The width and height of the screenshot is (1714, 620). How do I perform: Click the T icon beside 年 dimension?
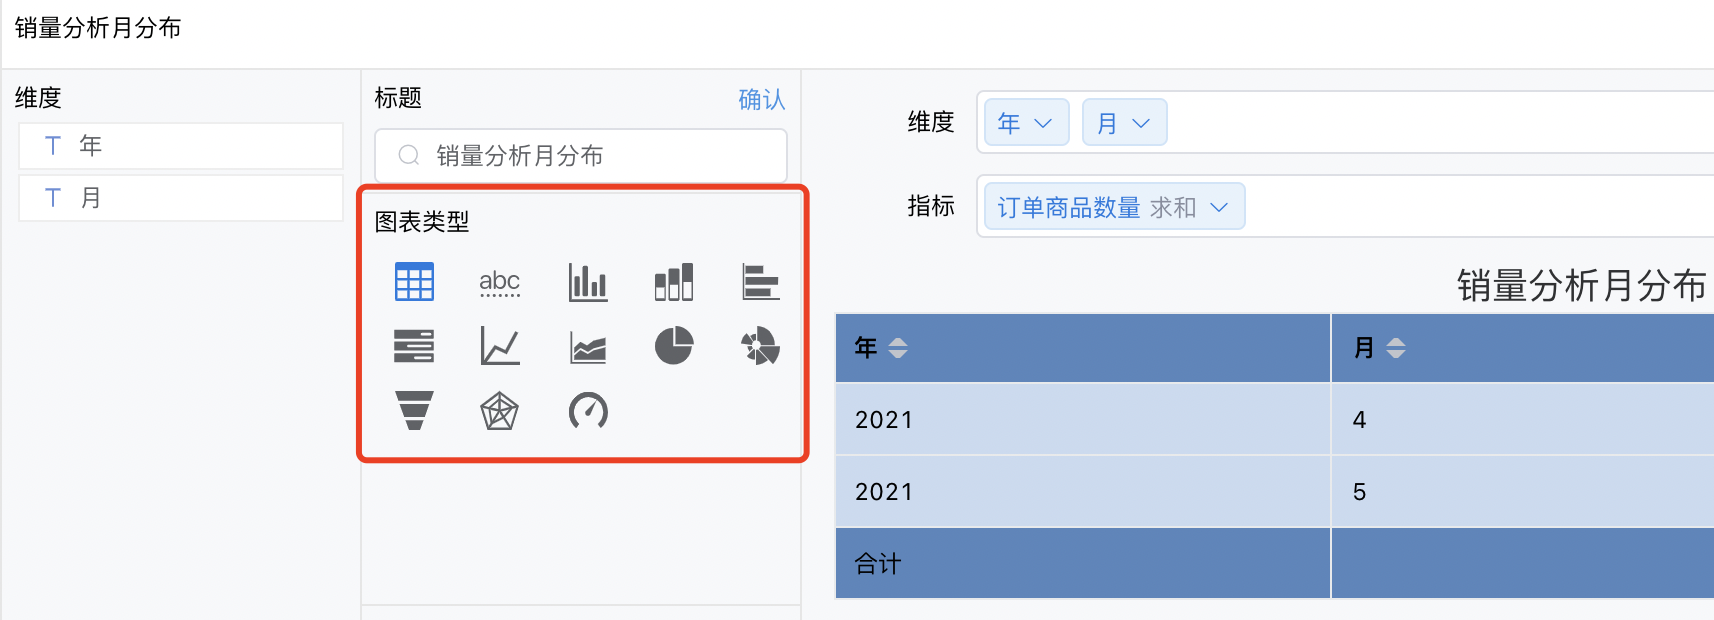pyautogui.click(x=53, y=146)
